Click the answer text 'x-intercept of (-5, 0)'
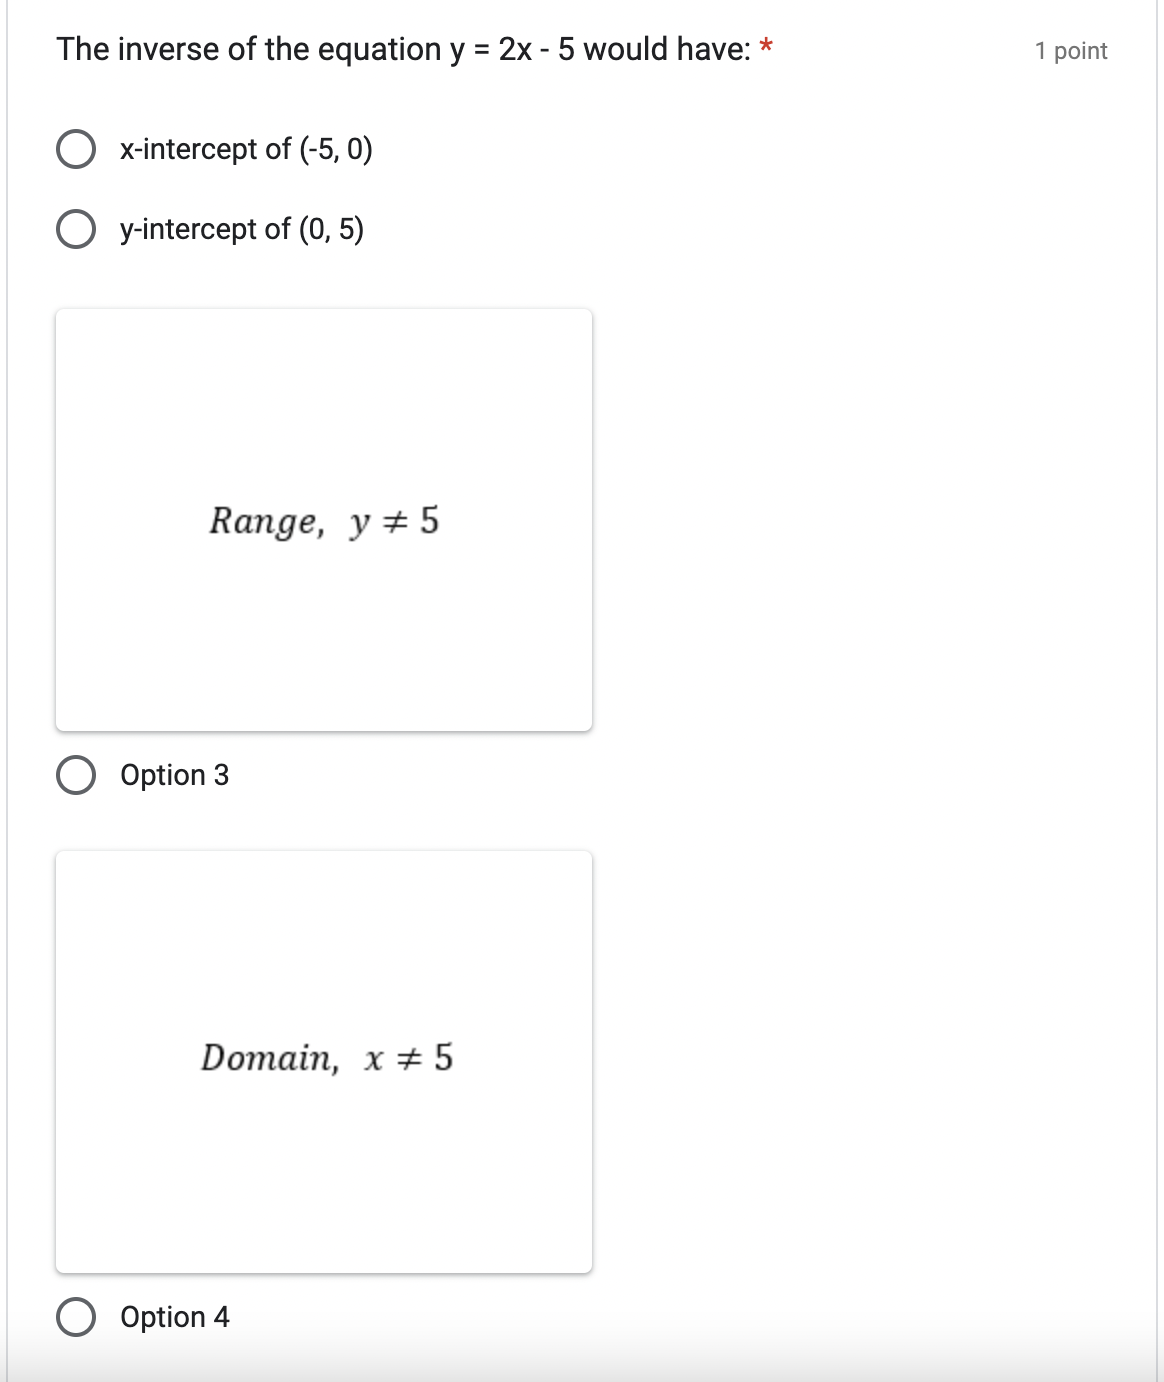The height and width of the screenshot is (1382, 1164). (x=245, y=150)
